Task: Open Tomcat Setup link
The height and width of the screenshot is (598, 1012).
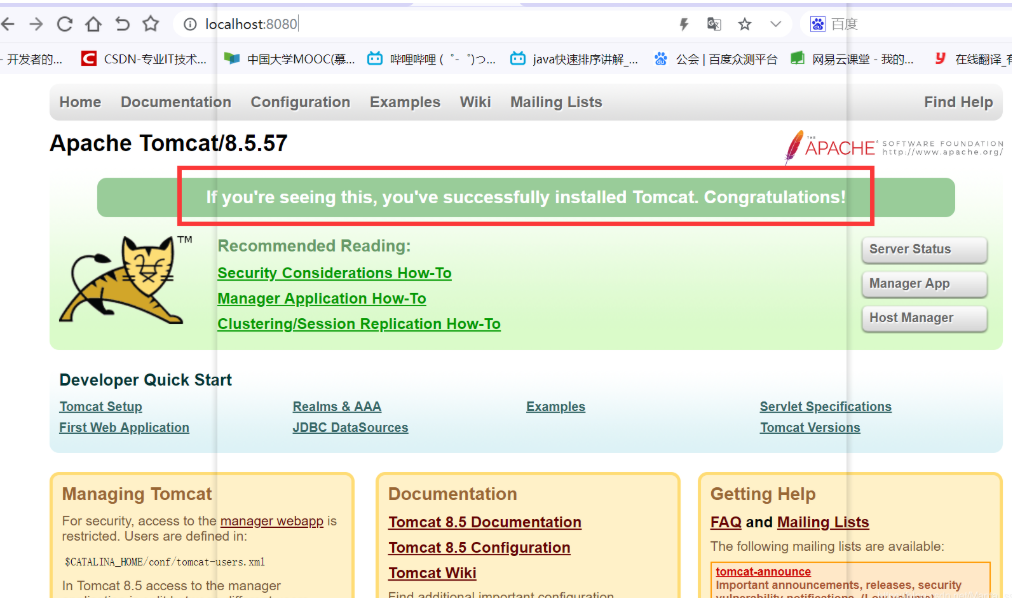Action: pos(101,406)
